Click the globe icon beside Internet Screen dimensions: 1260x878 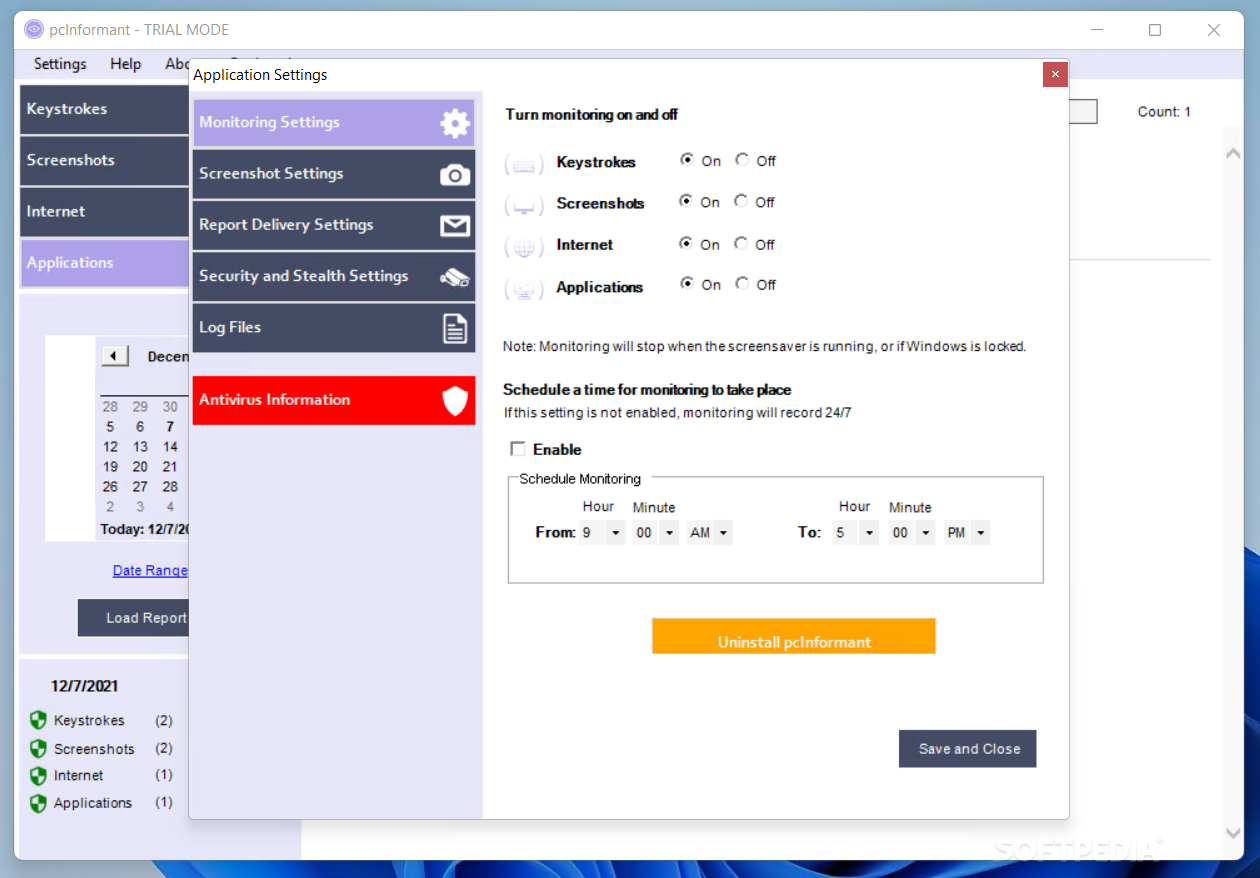point(524,247)
